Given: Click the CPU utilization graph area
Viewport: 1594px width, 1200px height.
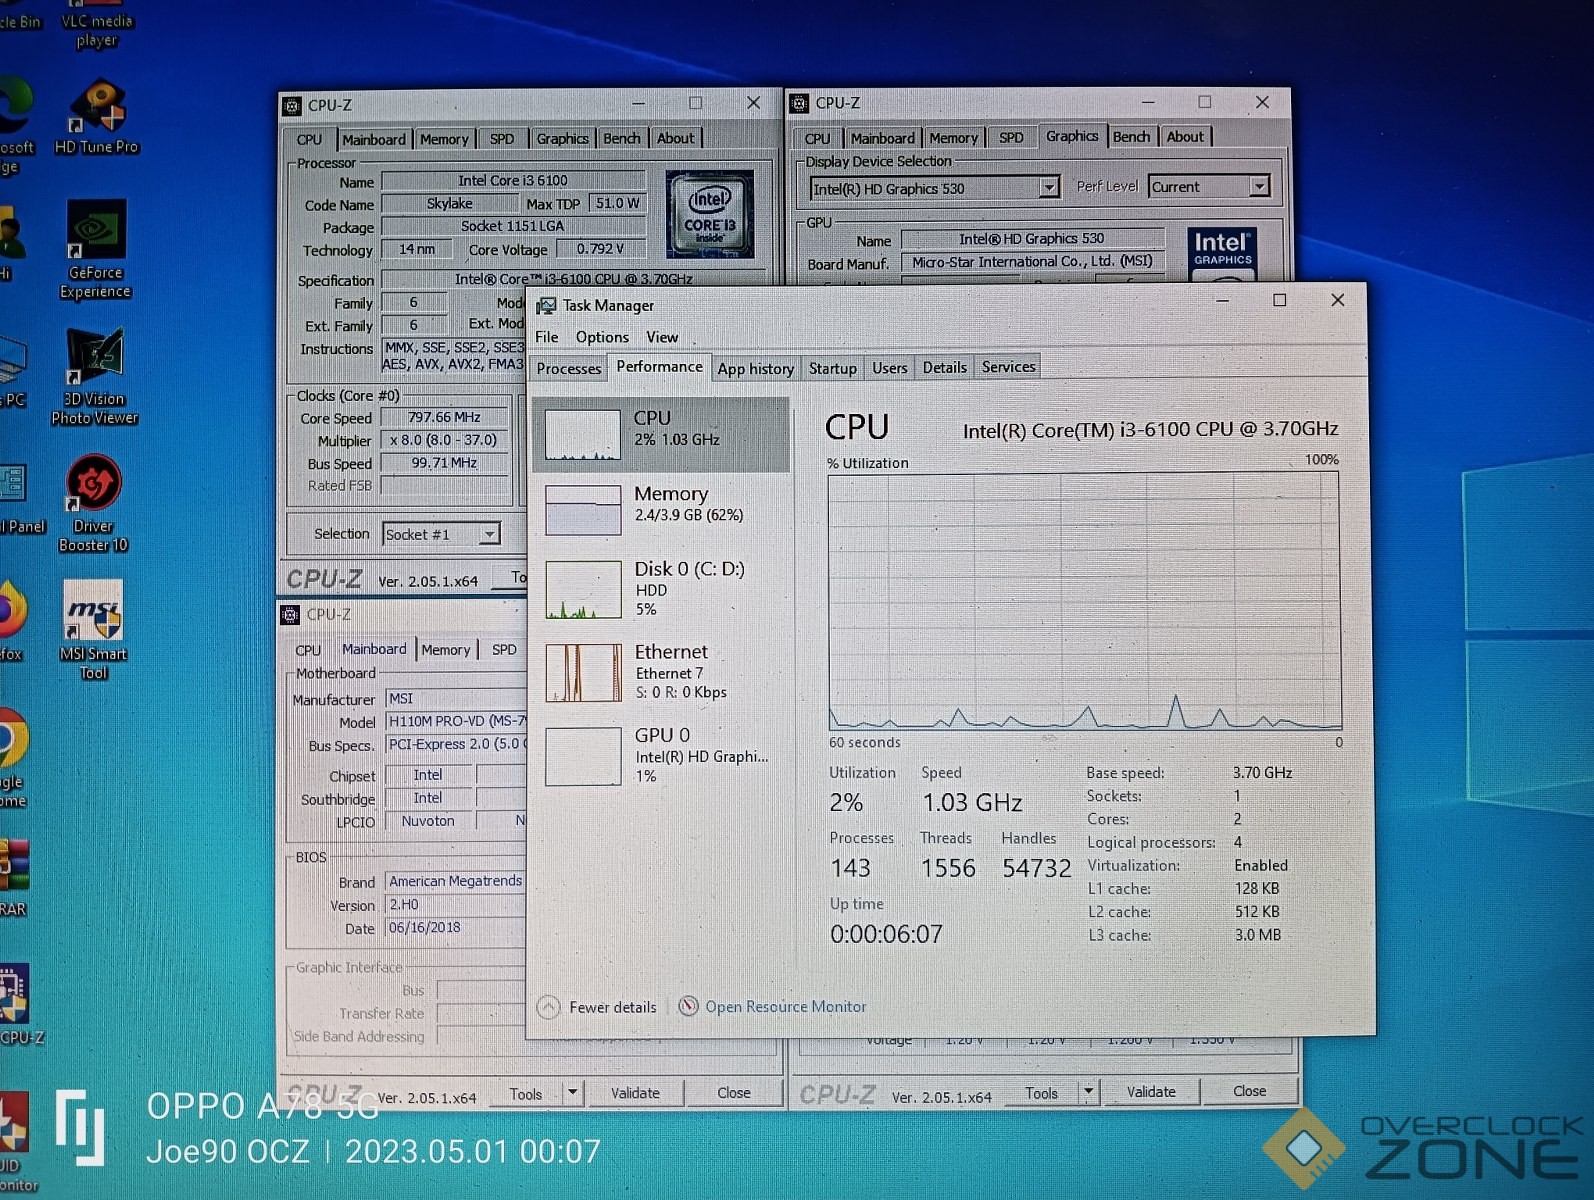Looking at the screenshot, I should tap(1084, 601).
